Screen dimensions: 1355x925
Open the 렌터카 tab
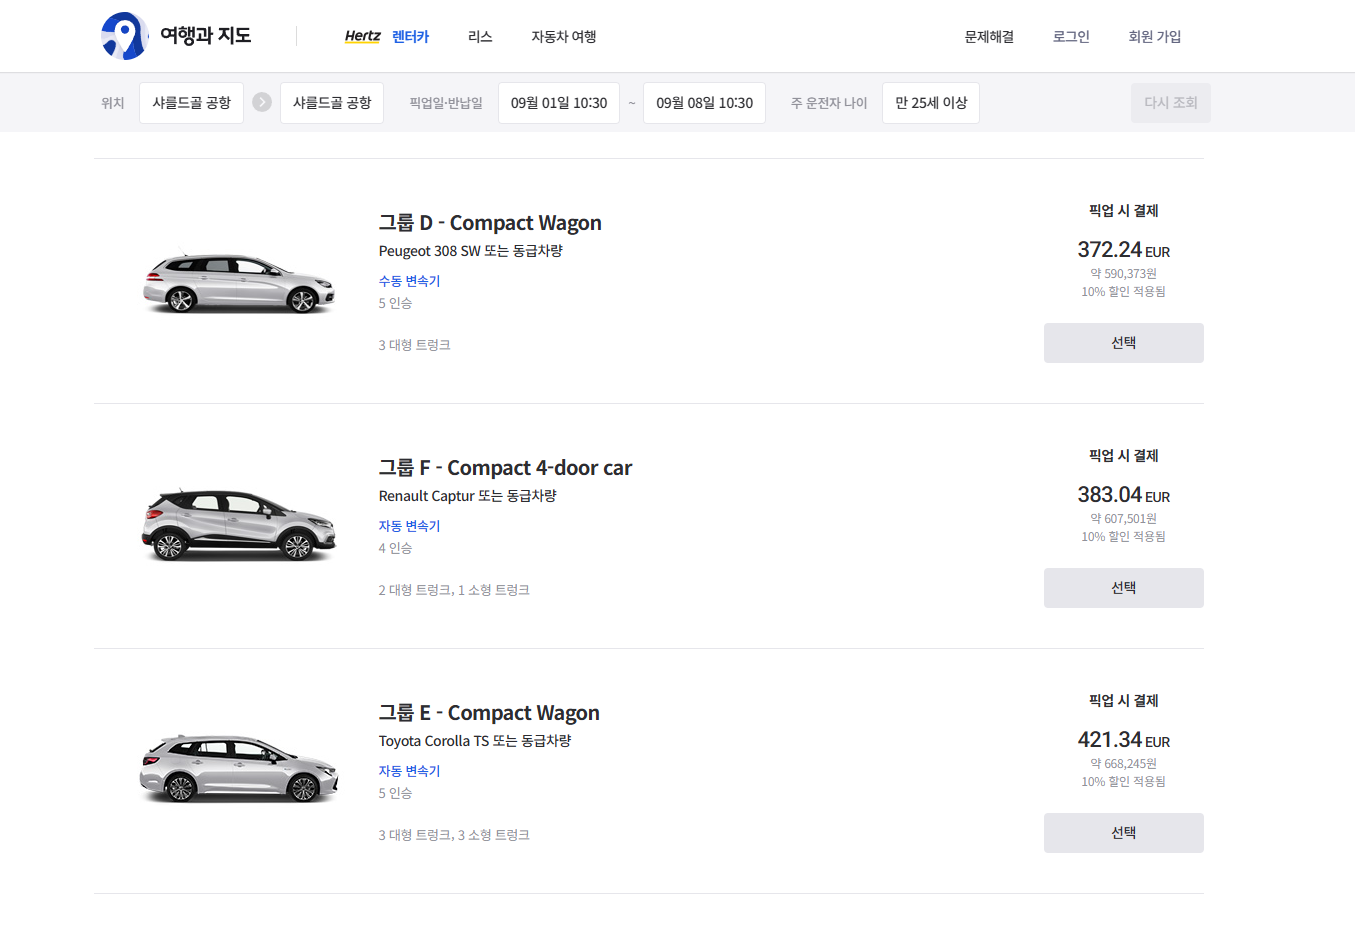410,37
